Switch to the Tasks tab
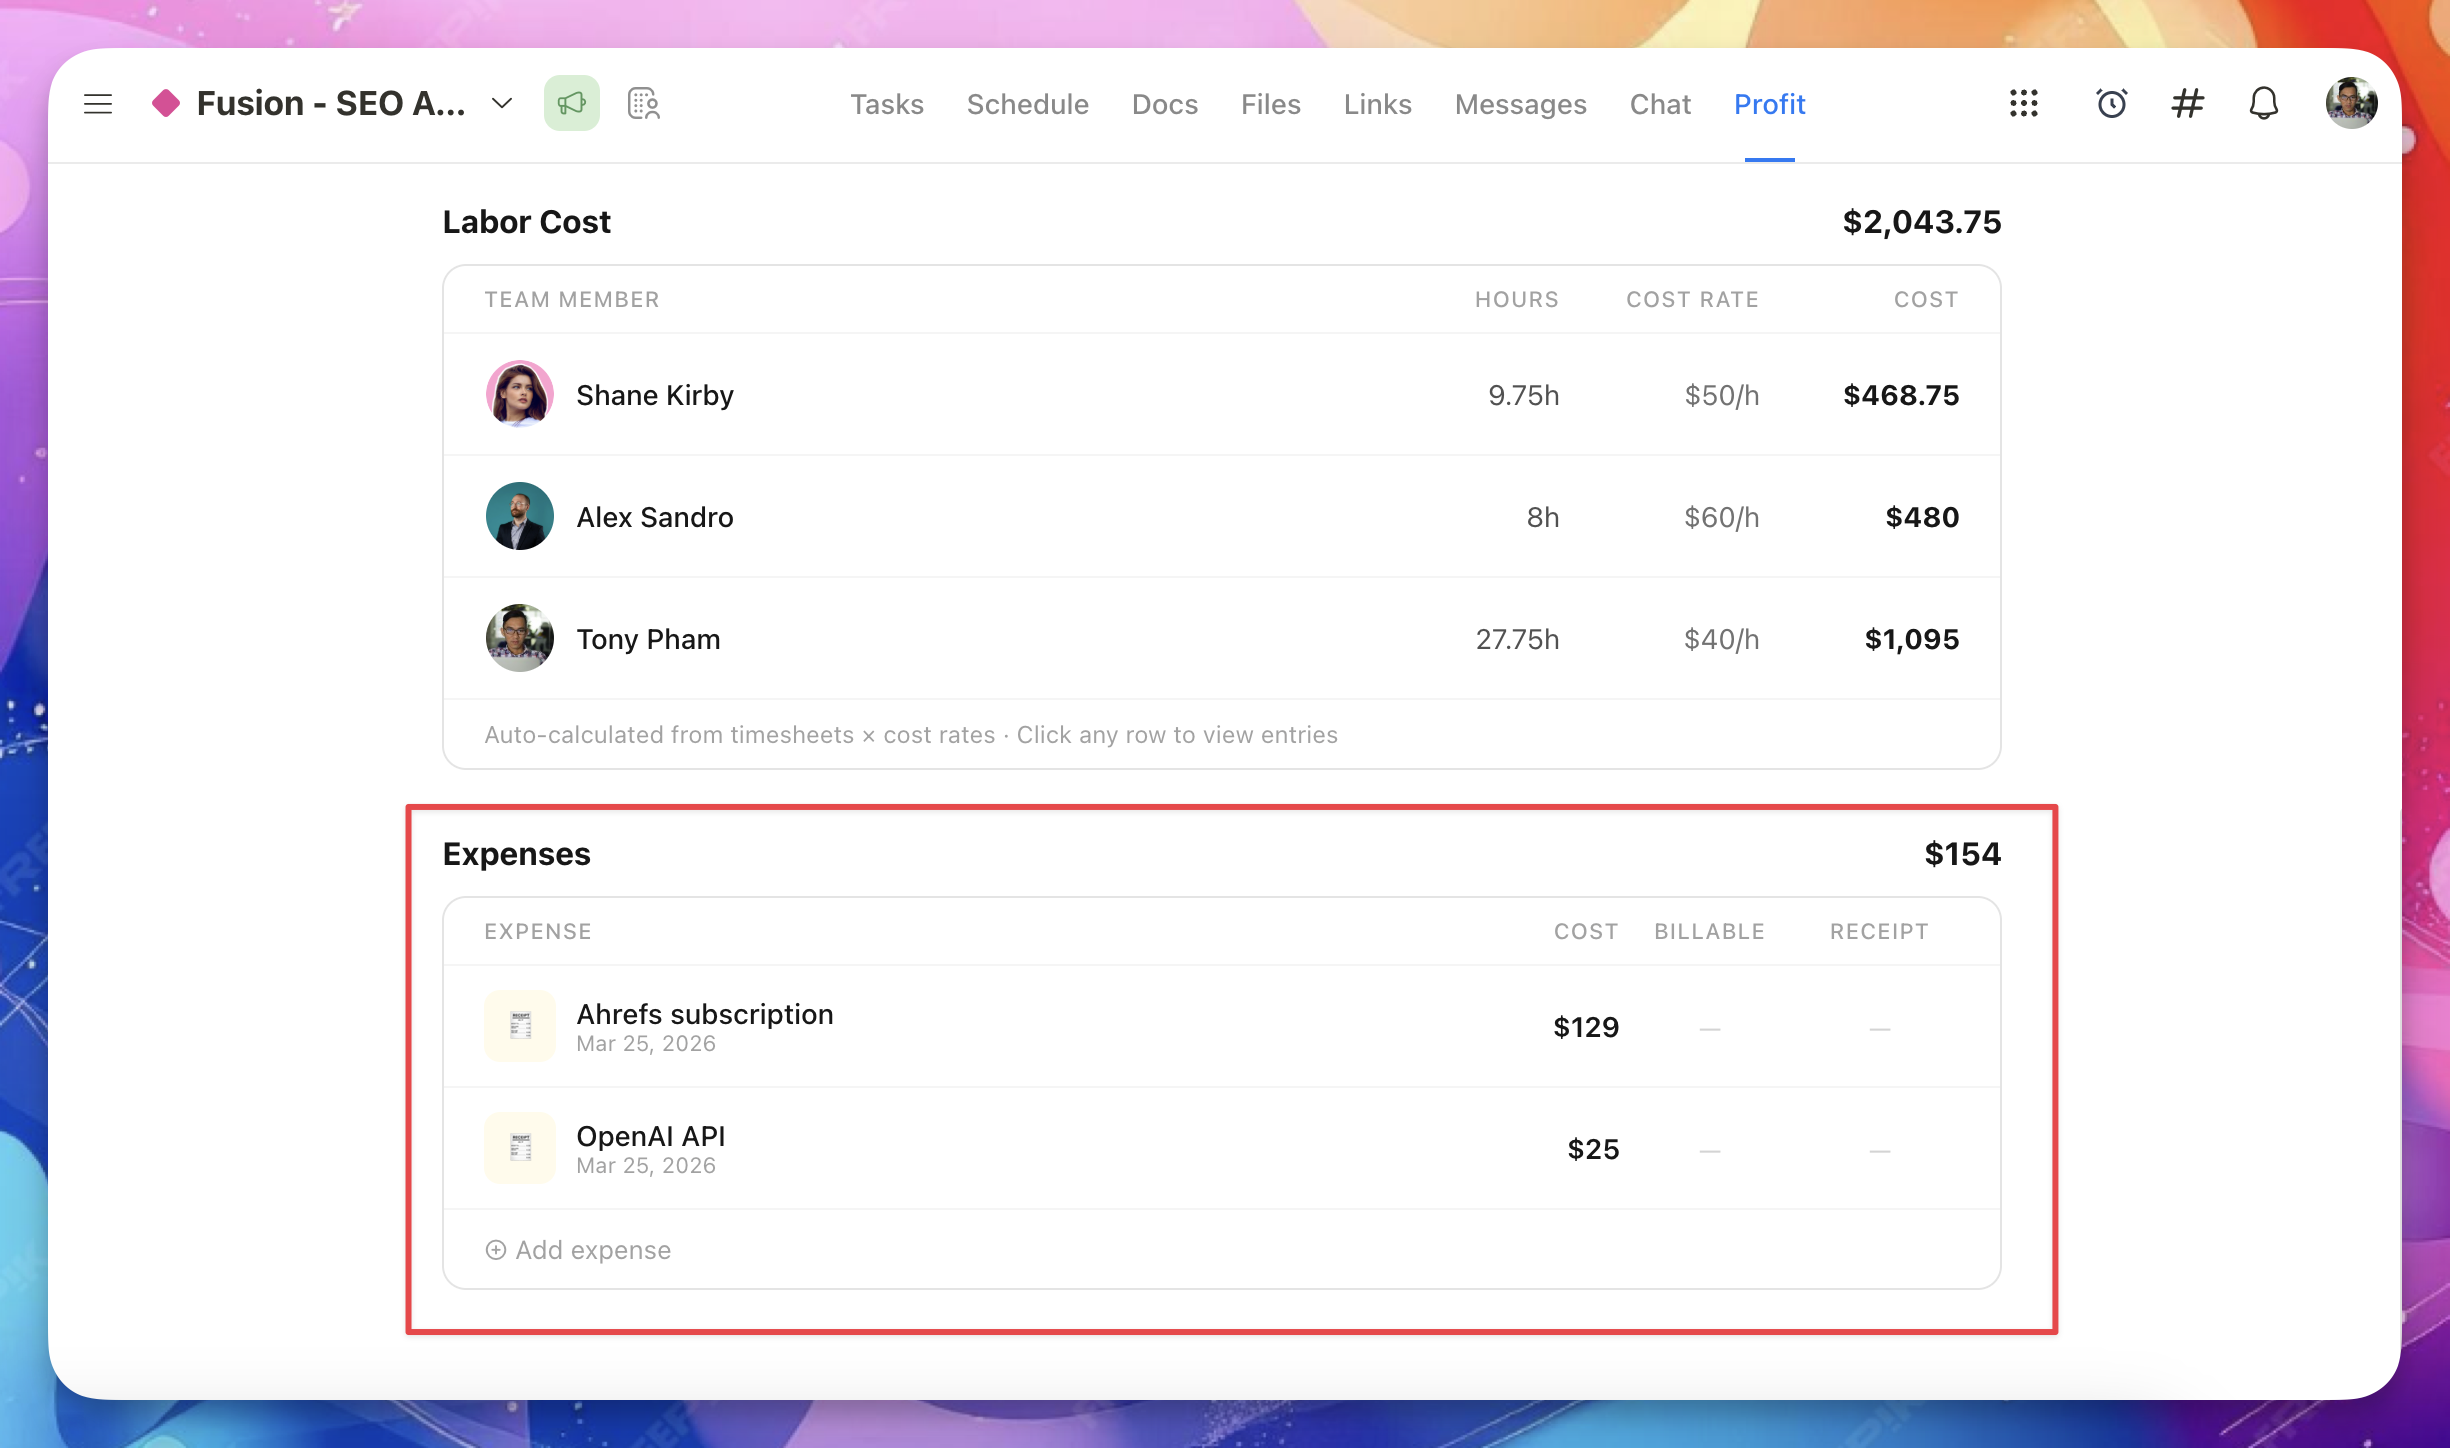This screenshot has height=1448, width=2450. [x=886, y=104]
